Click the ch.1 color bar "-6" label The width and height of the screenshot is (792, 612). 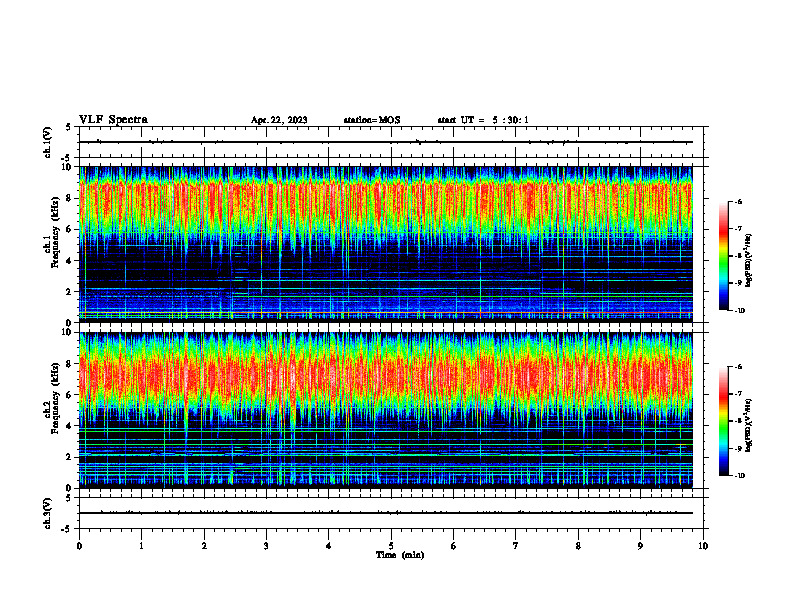point(738,202)
